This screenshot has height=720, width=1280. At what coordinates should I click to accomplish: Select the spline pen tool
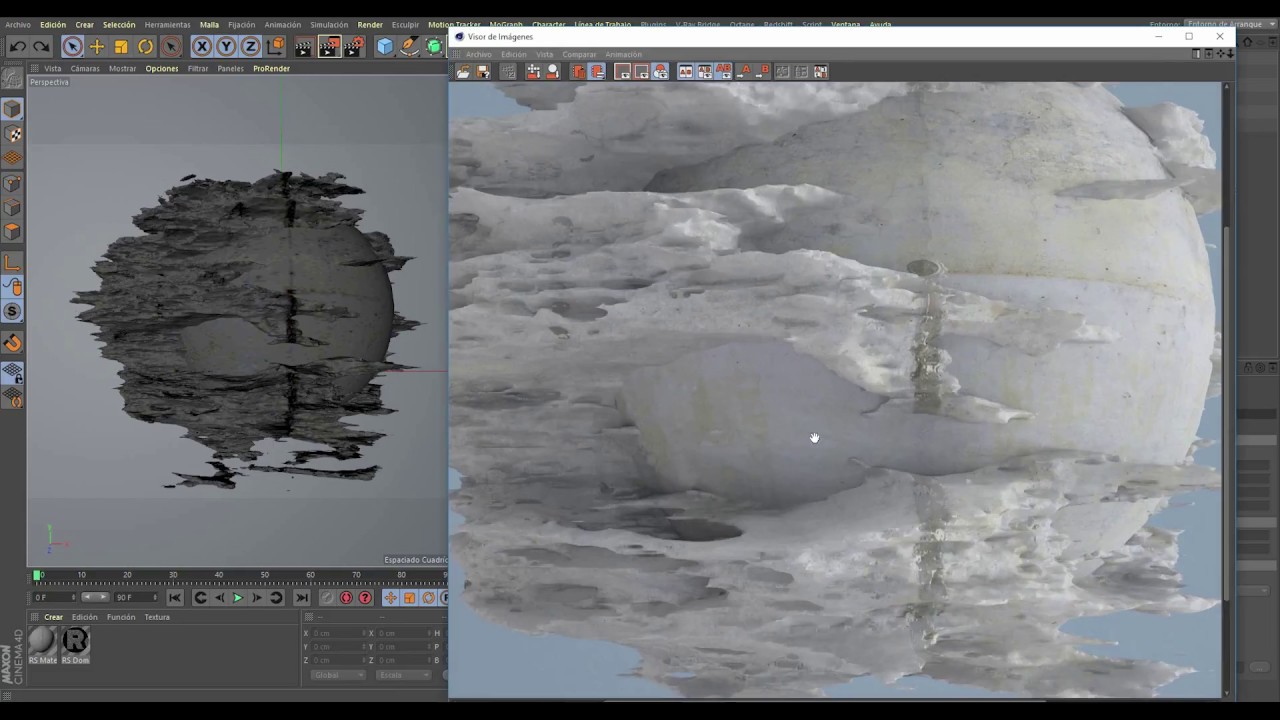pyautogui.click(x=410, y=46)
